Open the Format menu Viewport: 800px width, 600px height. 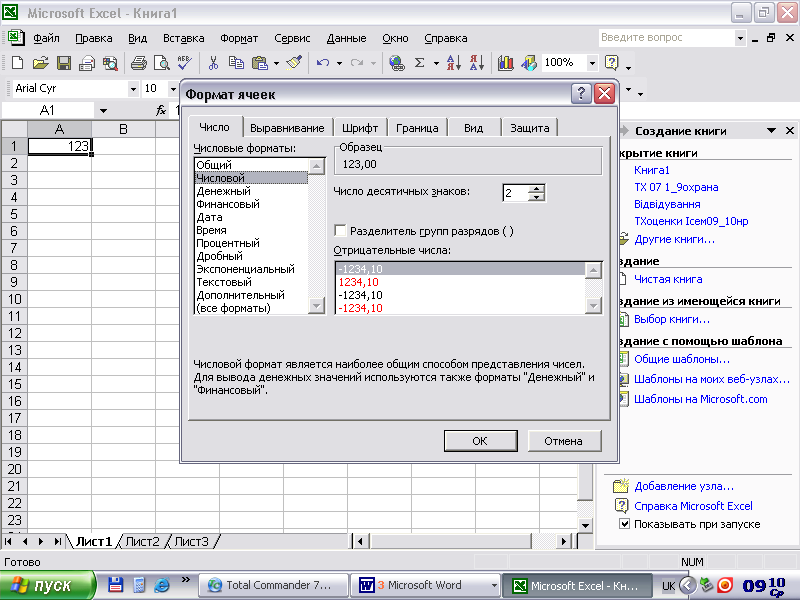239,38
